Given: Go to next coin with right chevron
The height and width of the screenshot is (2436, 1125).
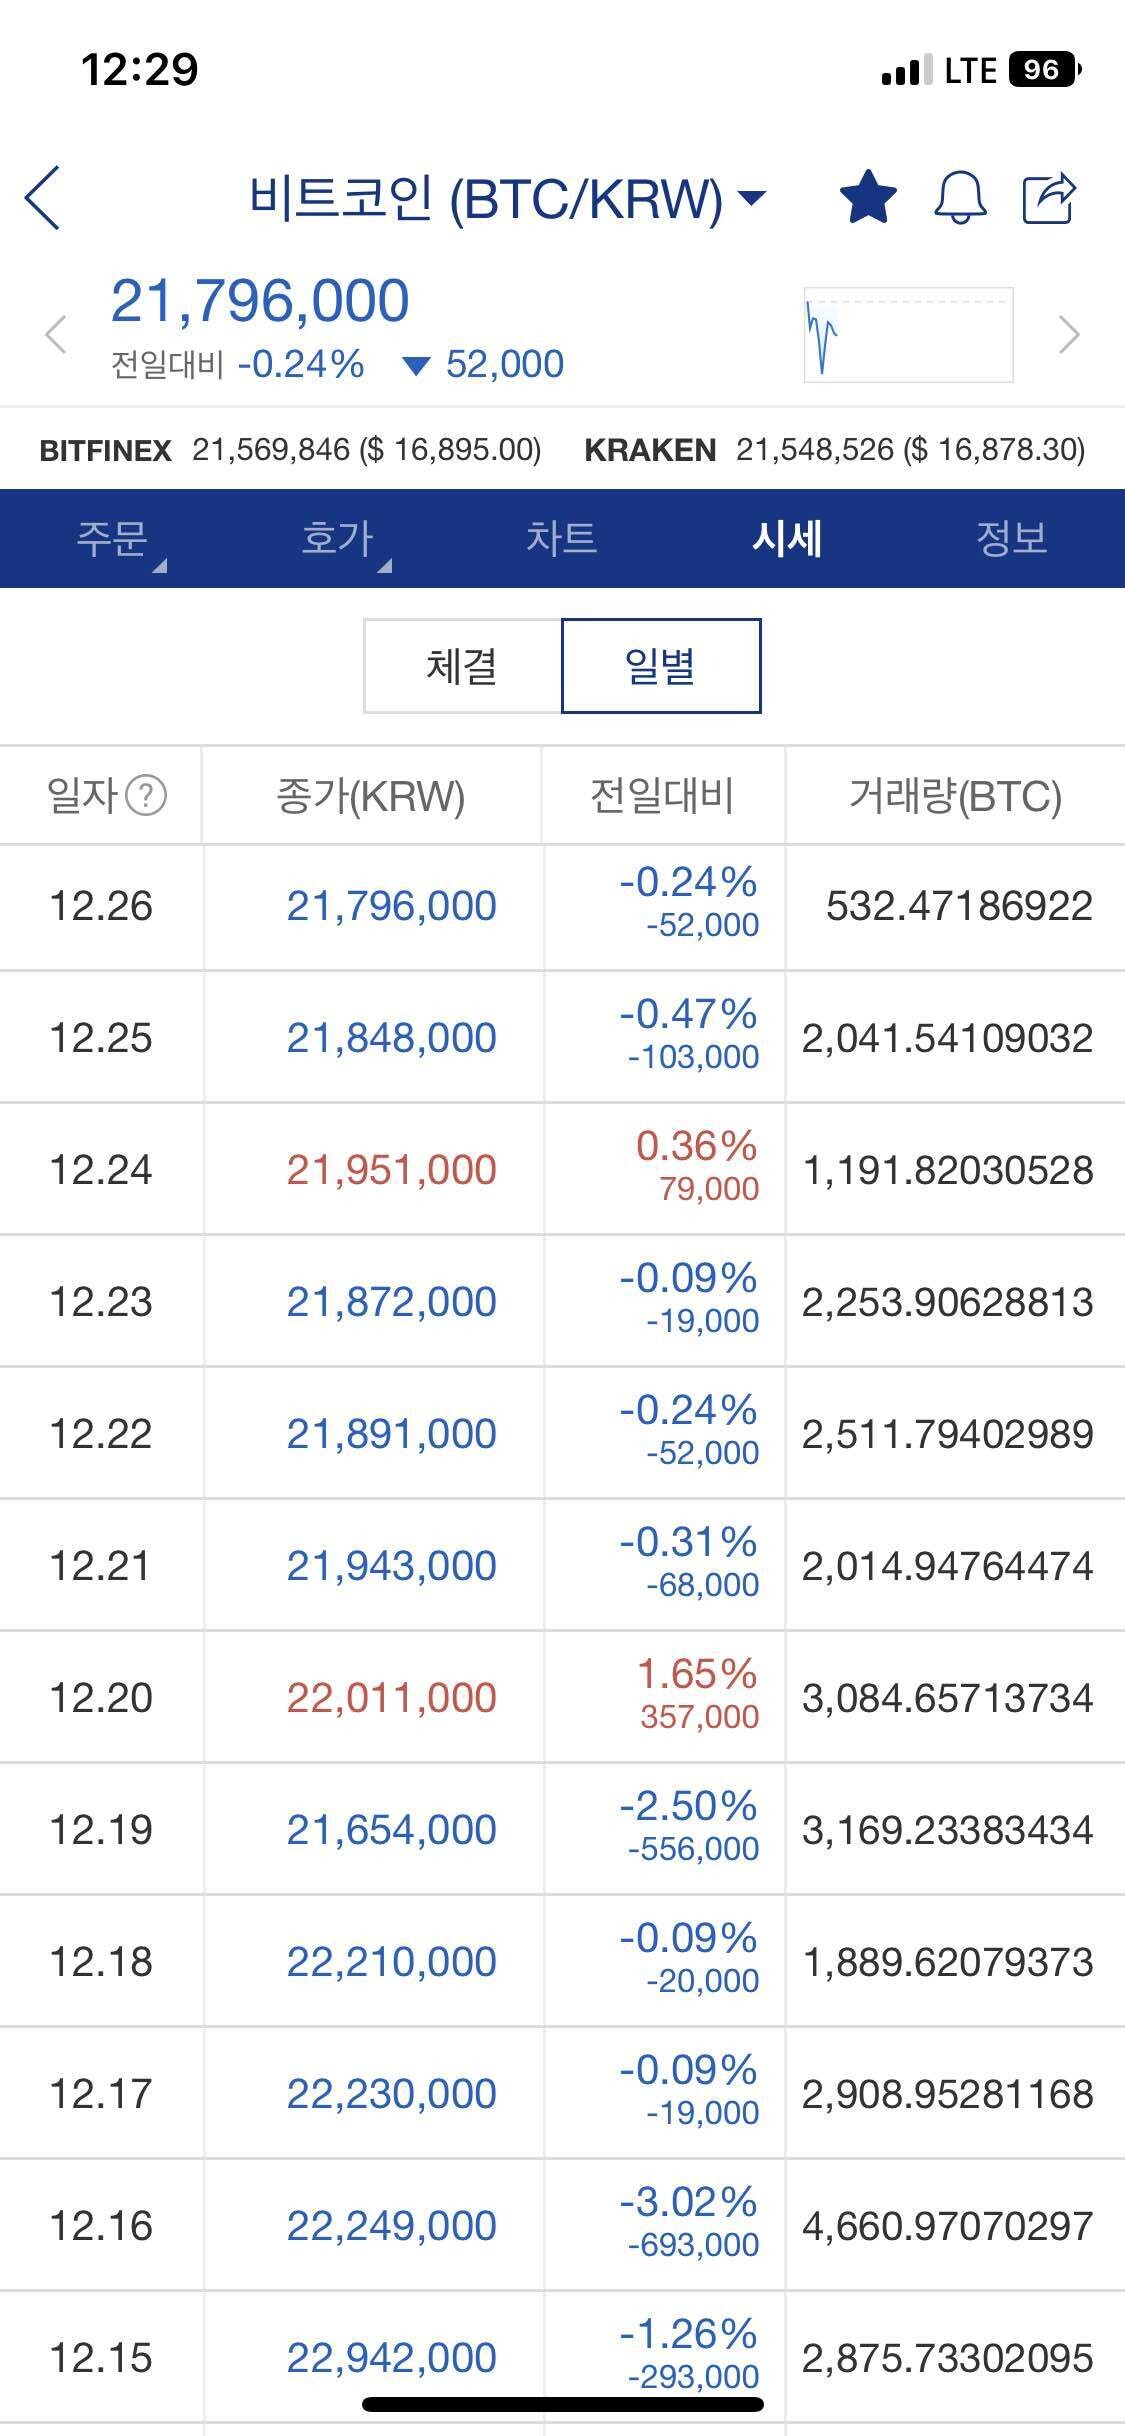Looking at the screenshot, I should pyautogui.click(x=1069, y=335).
